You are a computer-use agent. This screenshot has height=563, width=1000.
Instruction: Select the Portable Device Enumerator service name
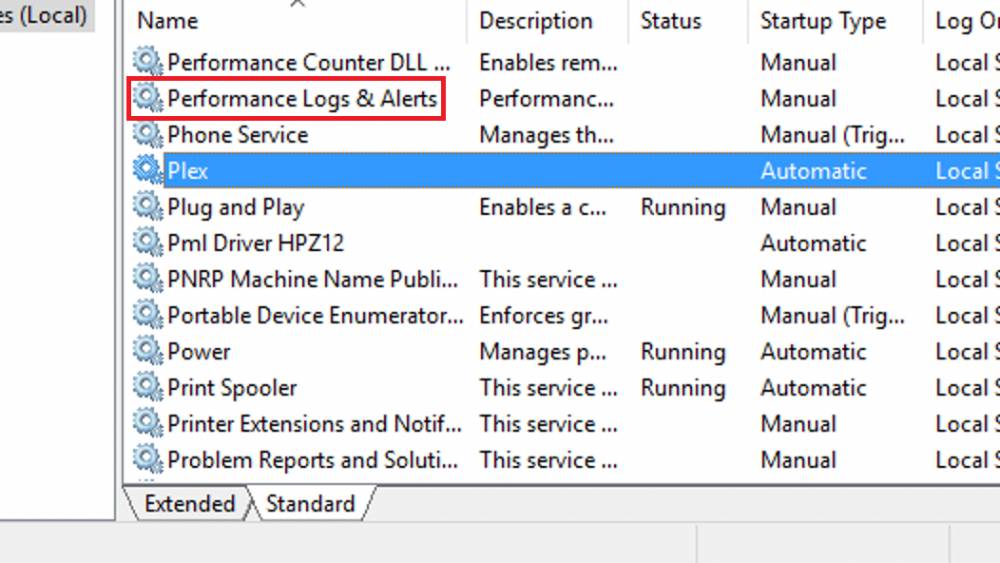316,316
